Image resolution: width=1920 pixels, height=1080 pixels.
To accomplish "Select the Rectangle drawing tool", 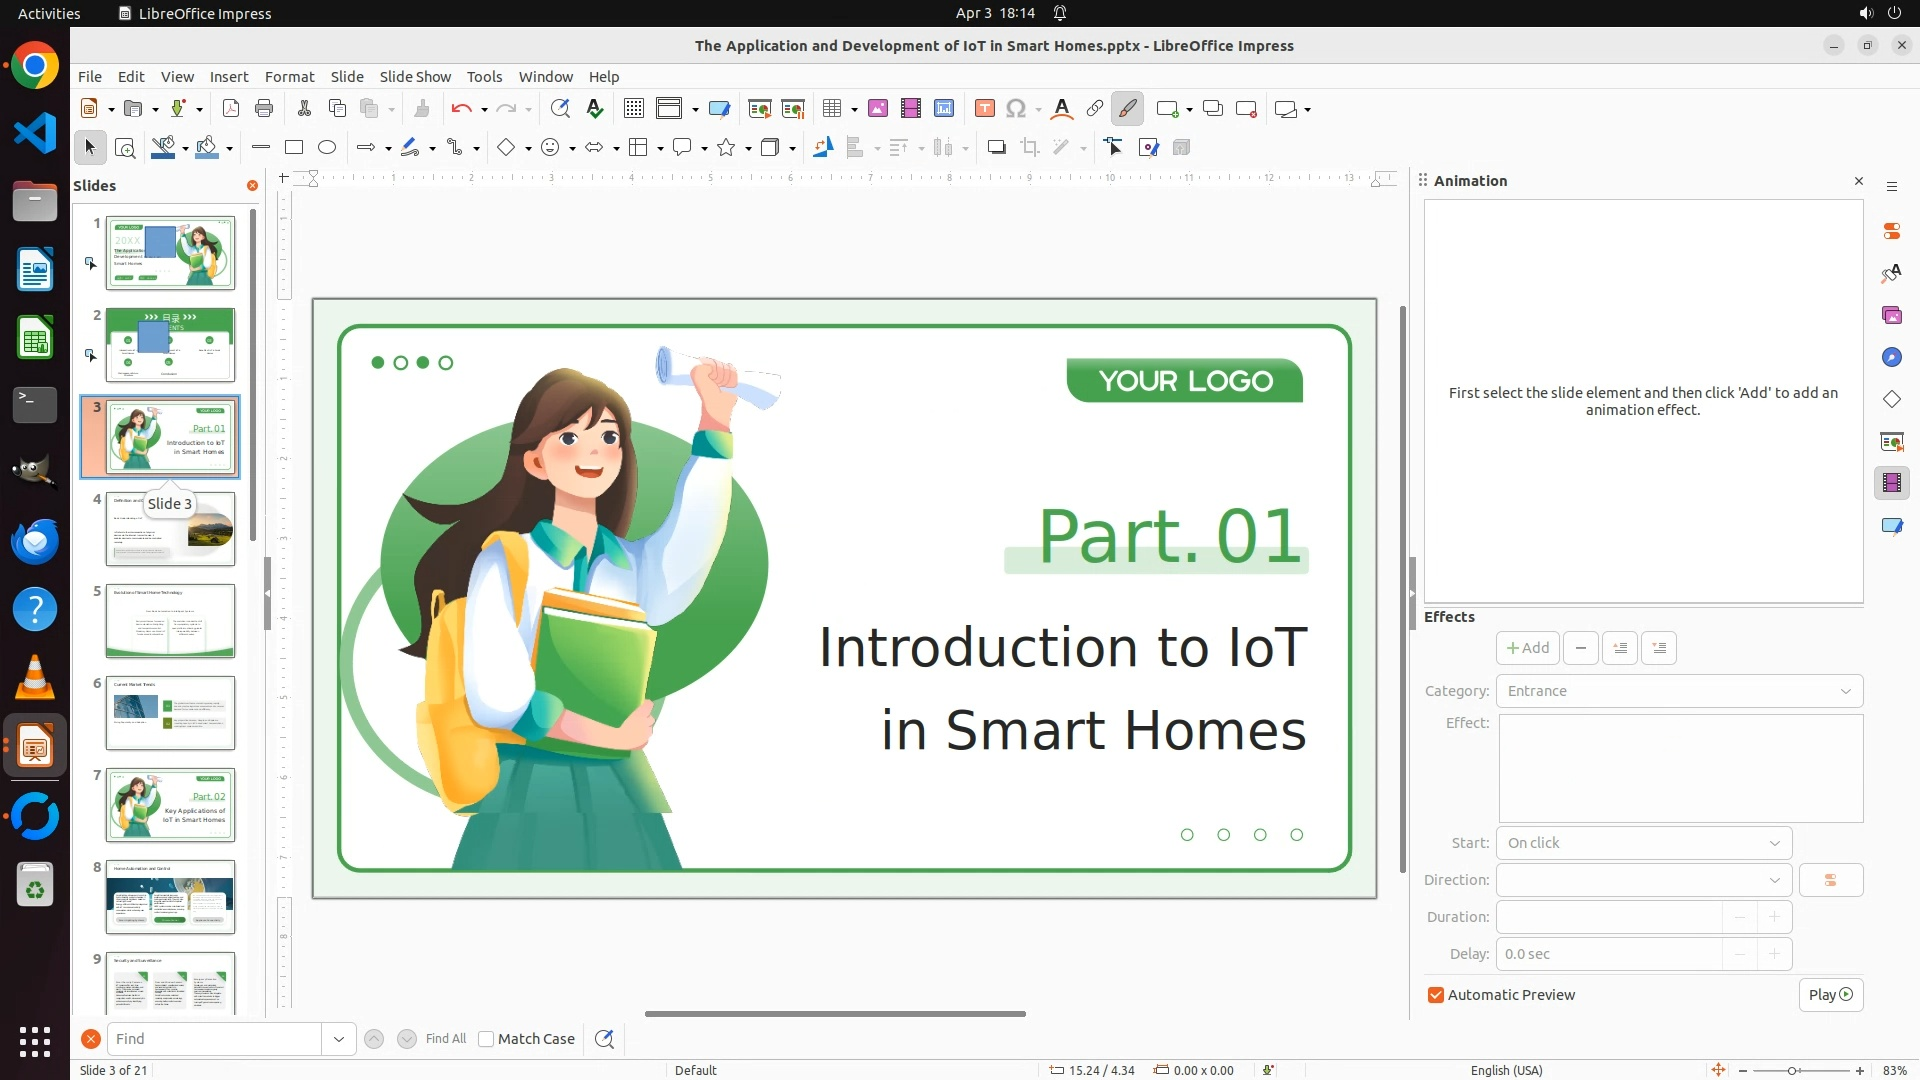I will coord(294,148).
